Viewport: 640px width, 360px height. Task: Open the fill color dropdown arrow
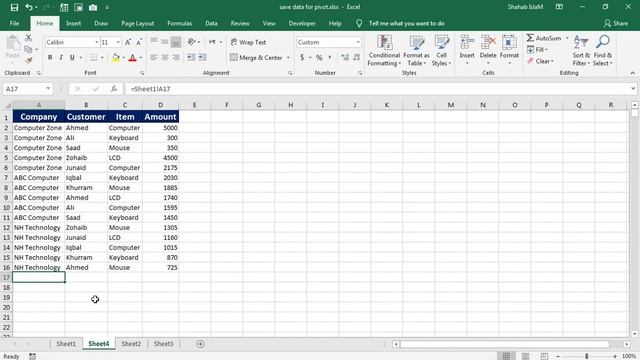pyautogui.click(x=124, y=58)
